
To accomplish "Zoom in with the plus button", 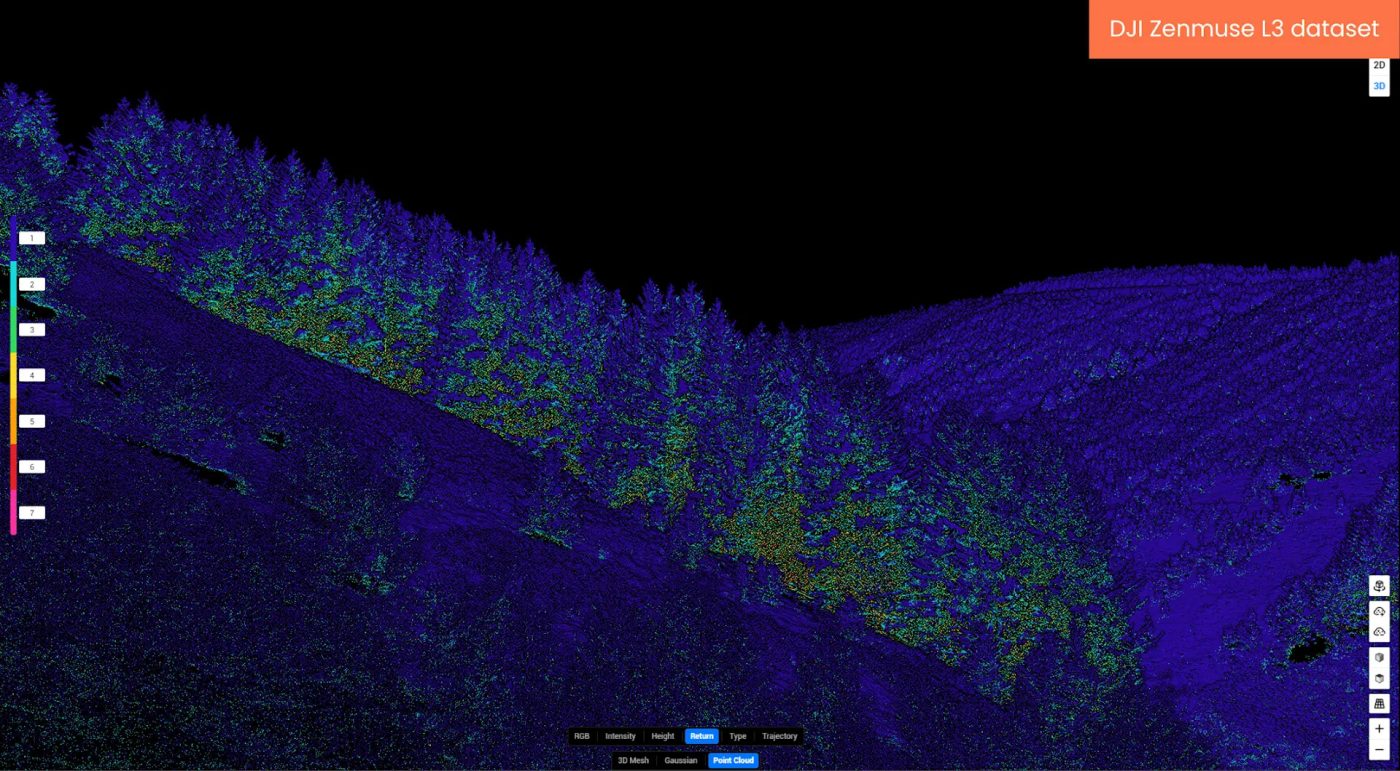I will pyautogui.click(x=1379, y=729).
